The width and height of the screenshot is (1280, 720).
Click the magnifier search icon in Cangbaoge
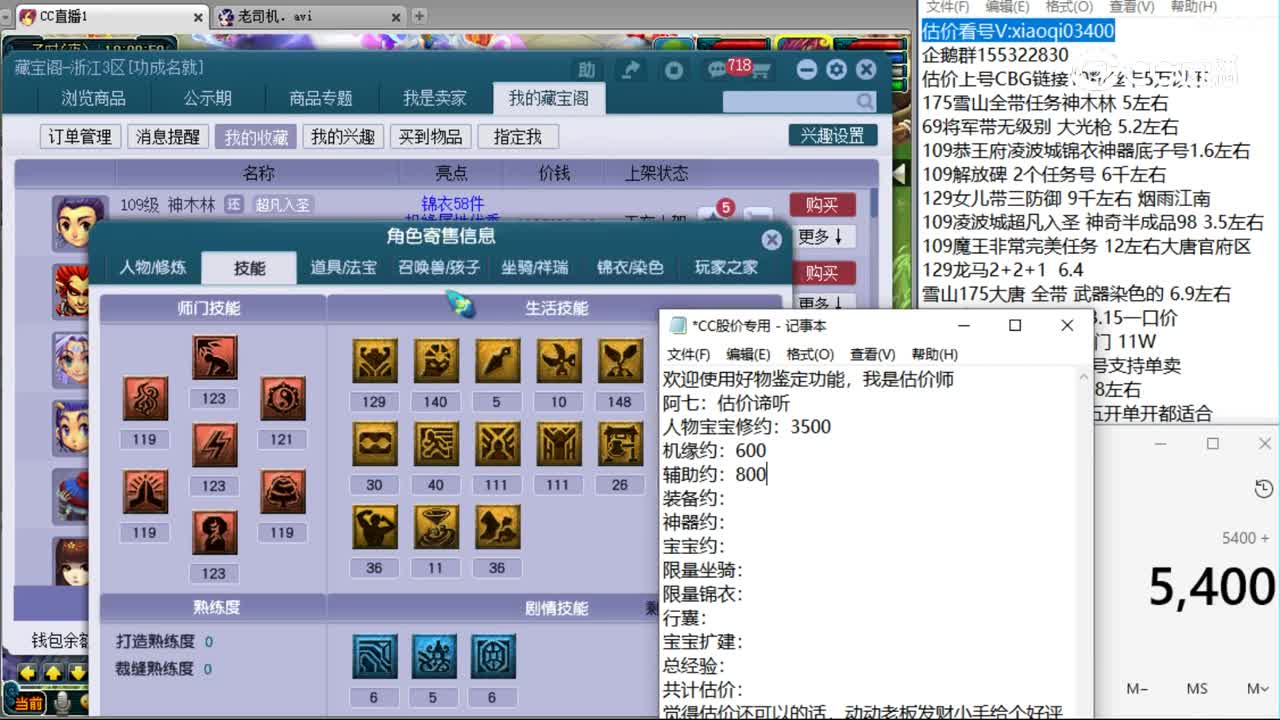tap(866, 101)
